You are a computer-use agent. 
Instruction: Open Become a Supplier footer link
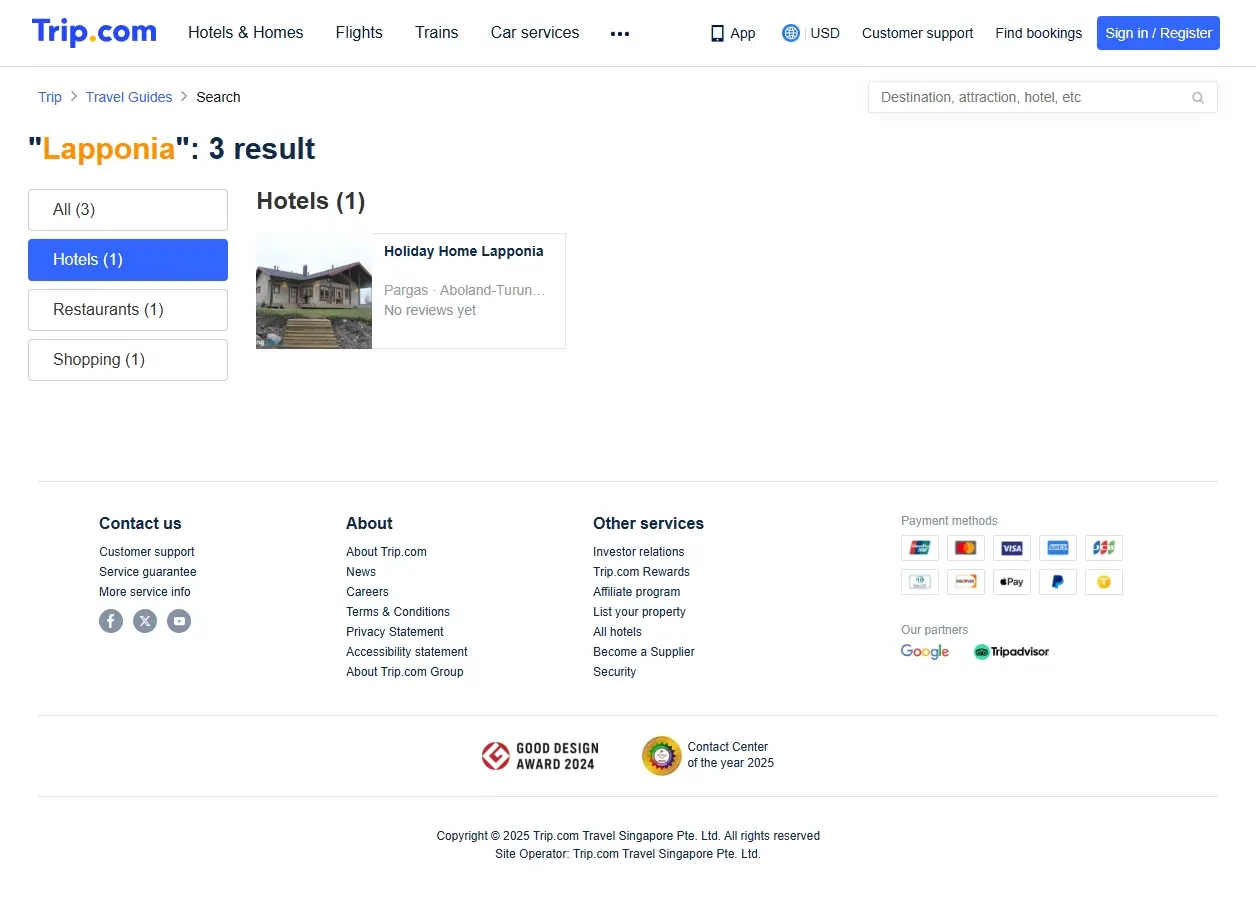644,652
